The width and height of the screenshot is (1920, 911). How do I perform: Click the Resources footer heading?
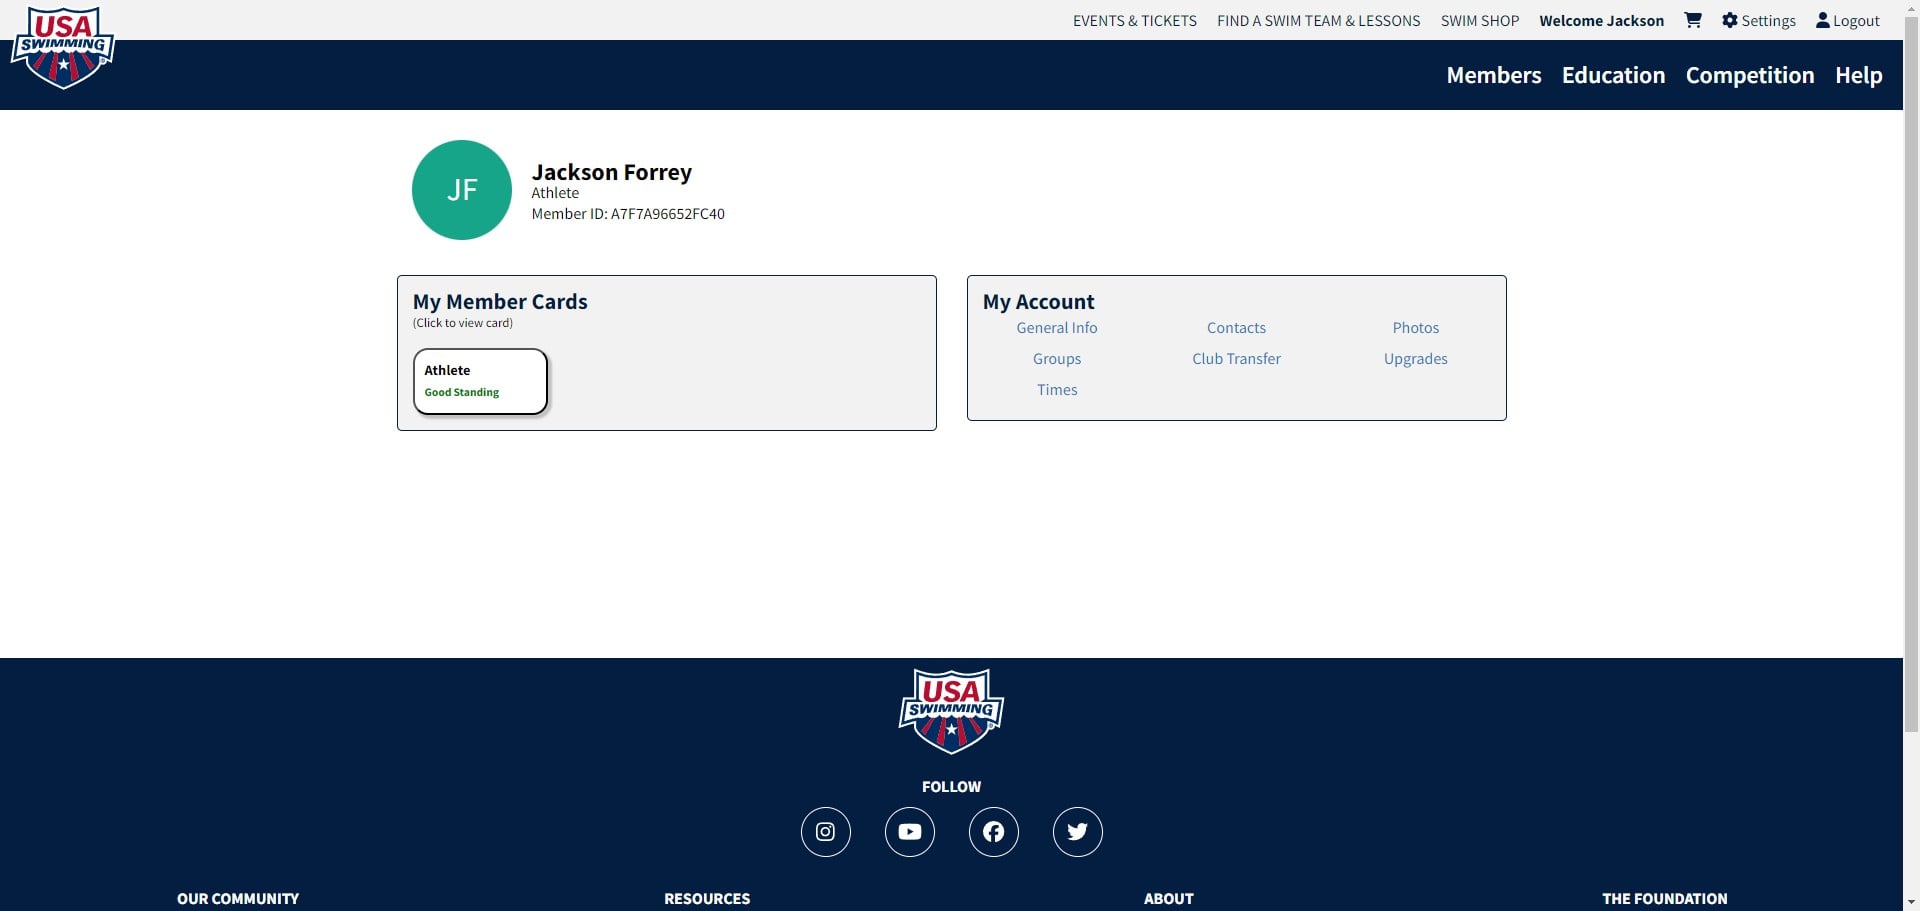[x=707, y=899]
